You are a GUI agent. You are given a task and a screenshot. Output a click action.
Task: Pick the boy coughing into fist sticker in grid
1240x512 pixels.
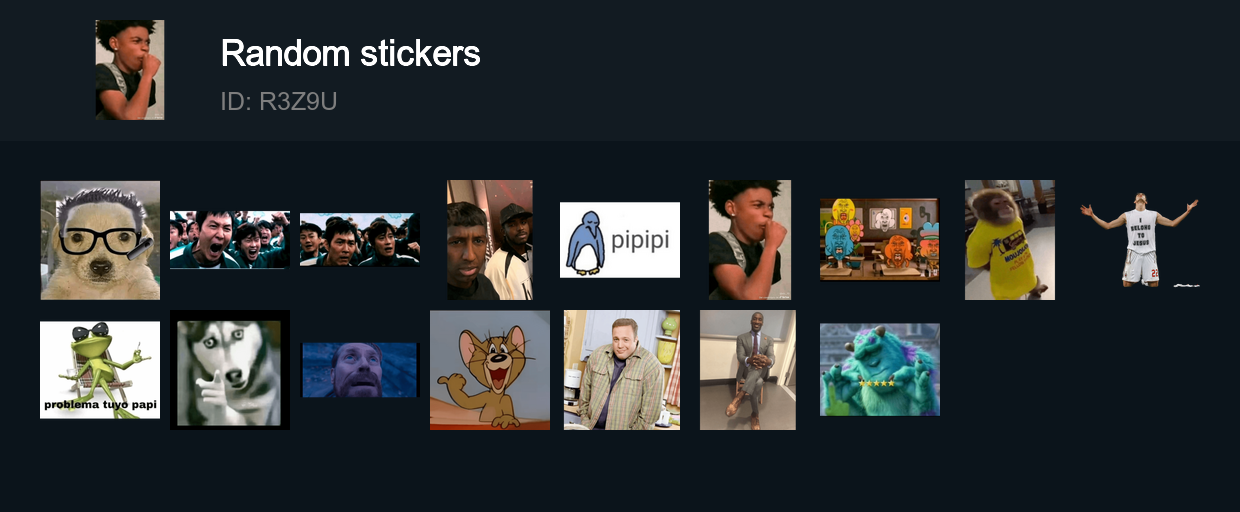[x=750, y=240]
